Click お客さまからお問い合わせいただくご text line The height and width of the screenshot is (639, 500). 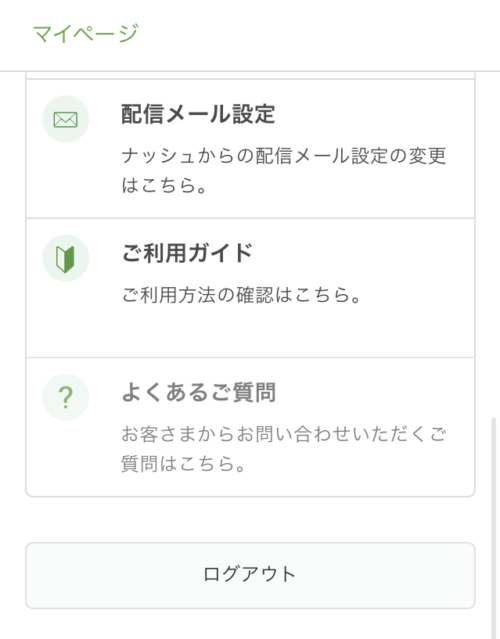point(284,434)
